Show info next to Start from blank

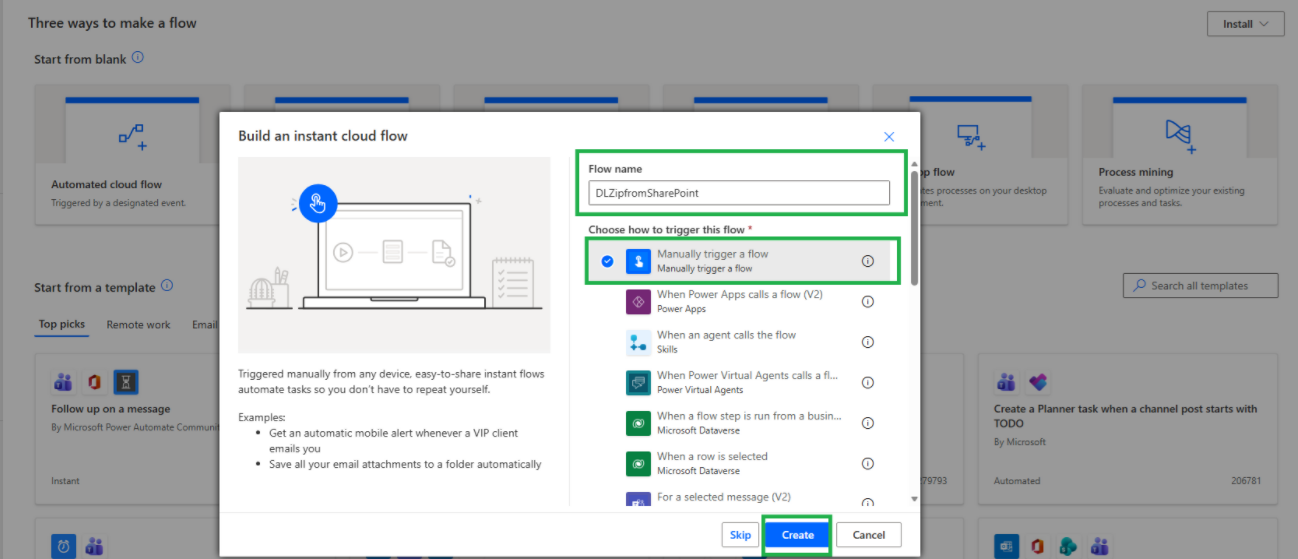tap(138, 58)
